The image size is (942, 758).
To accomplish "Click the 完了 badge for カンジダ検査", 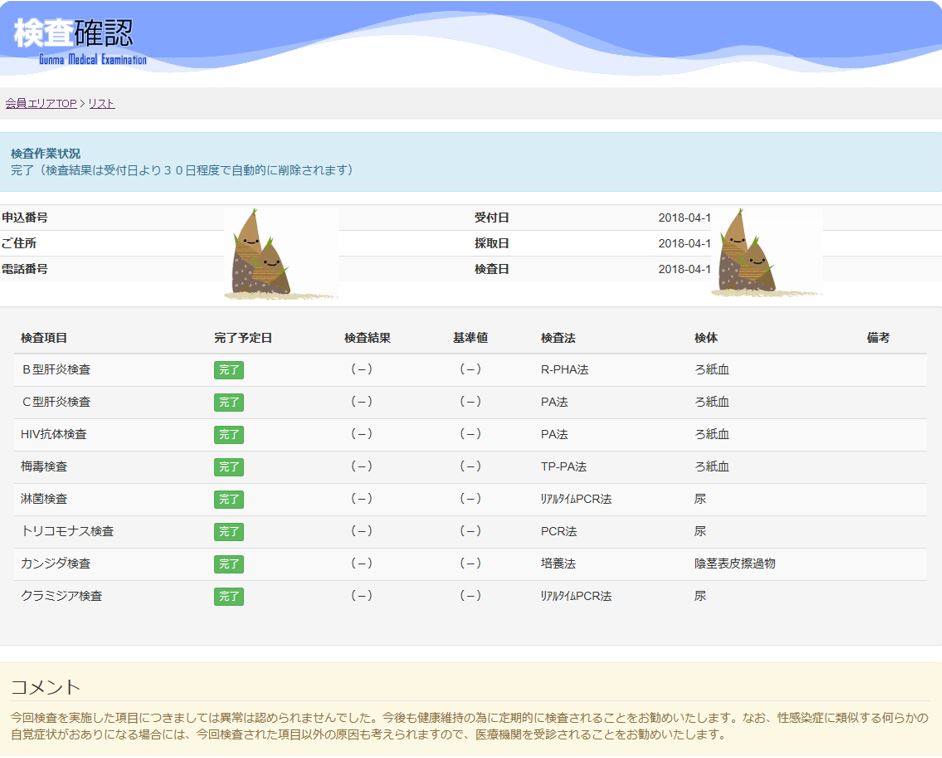I will click(x=229, y=565).
